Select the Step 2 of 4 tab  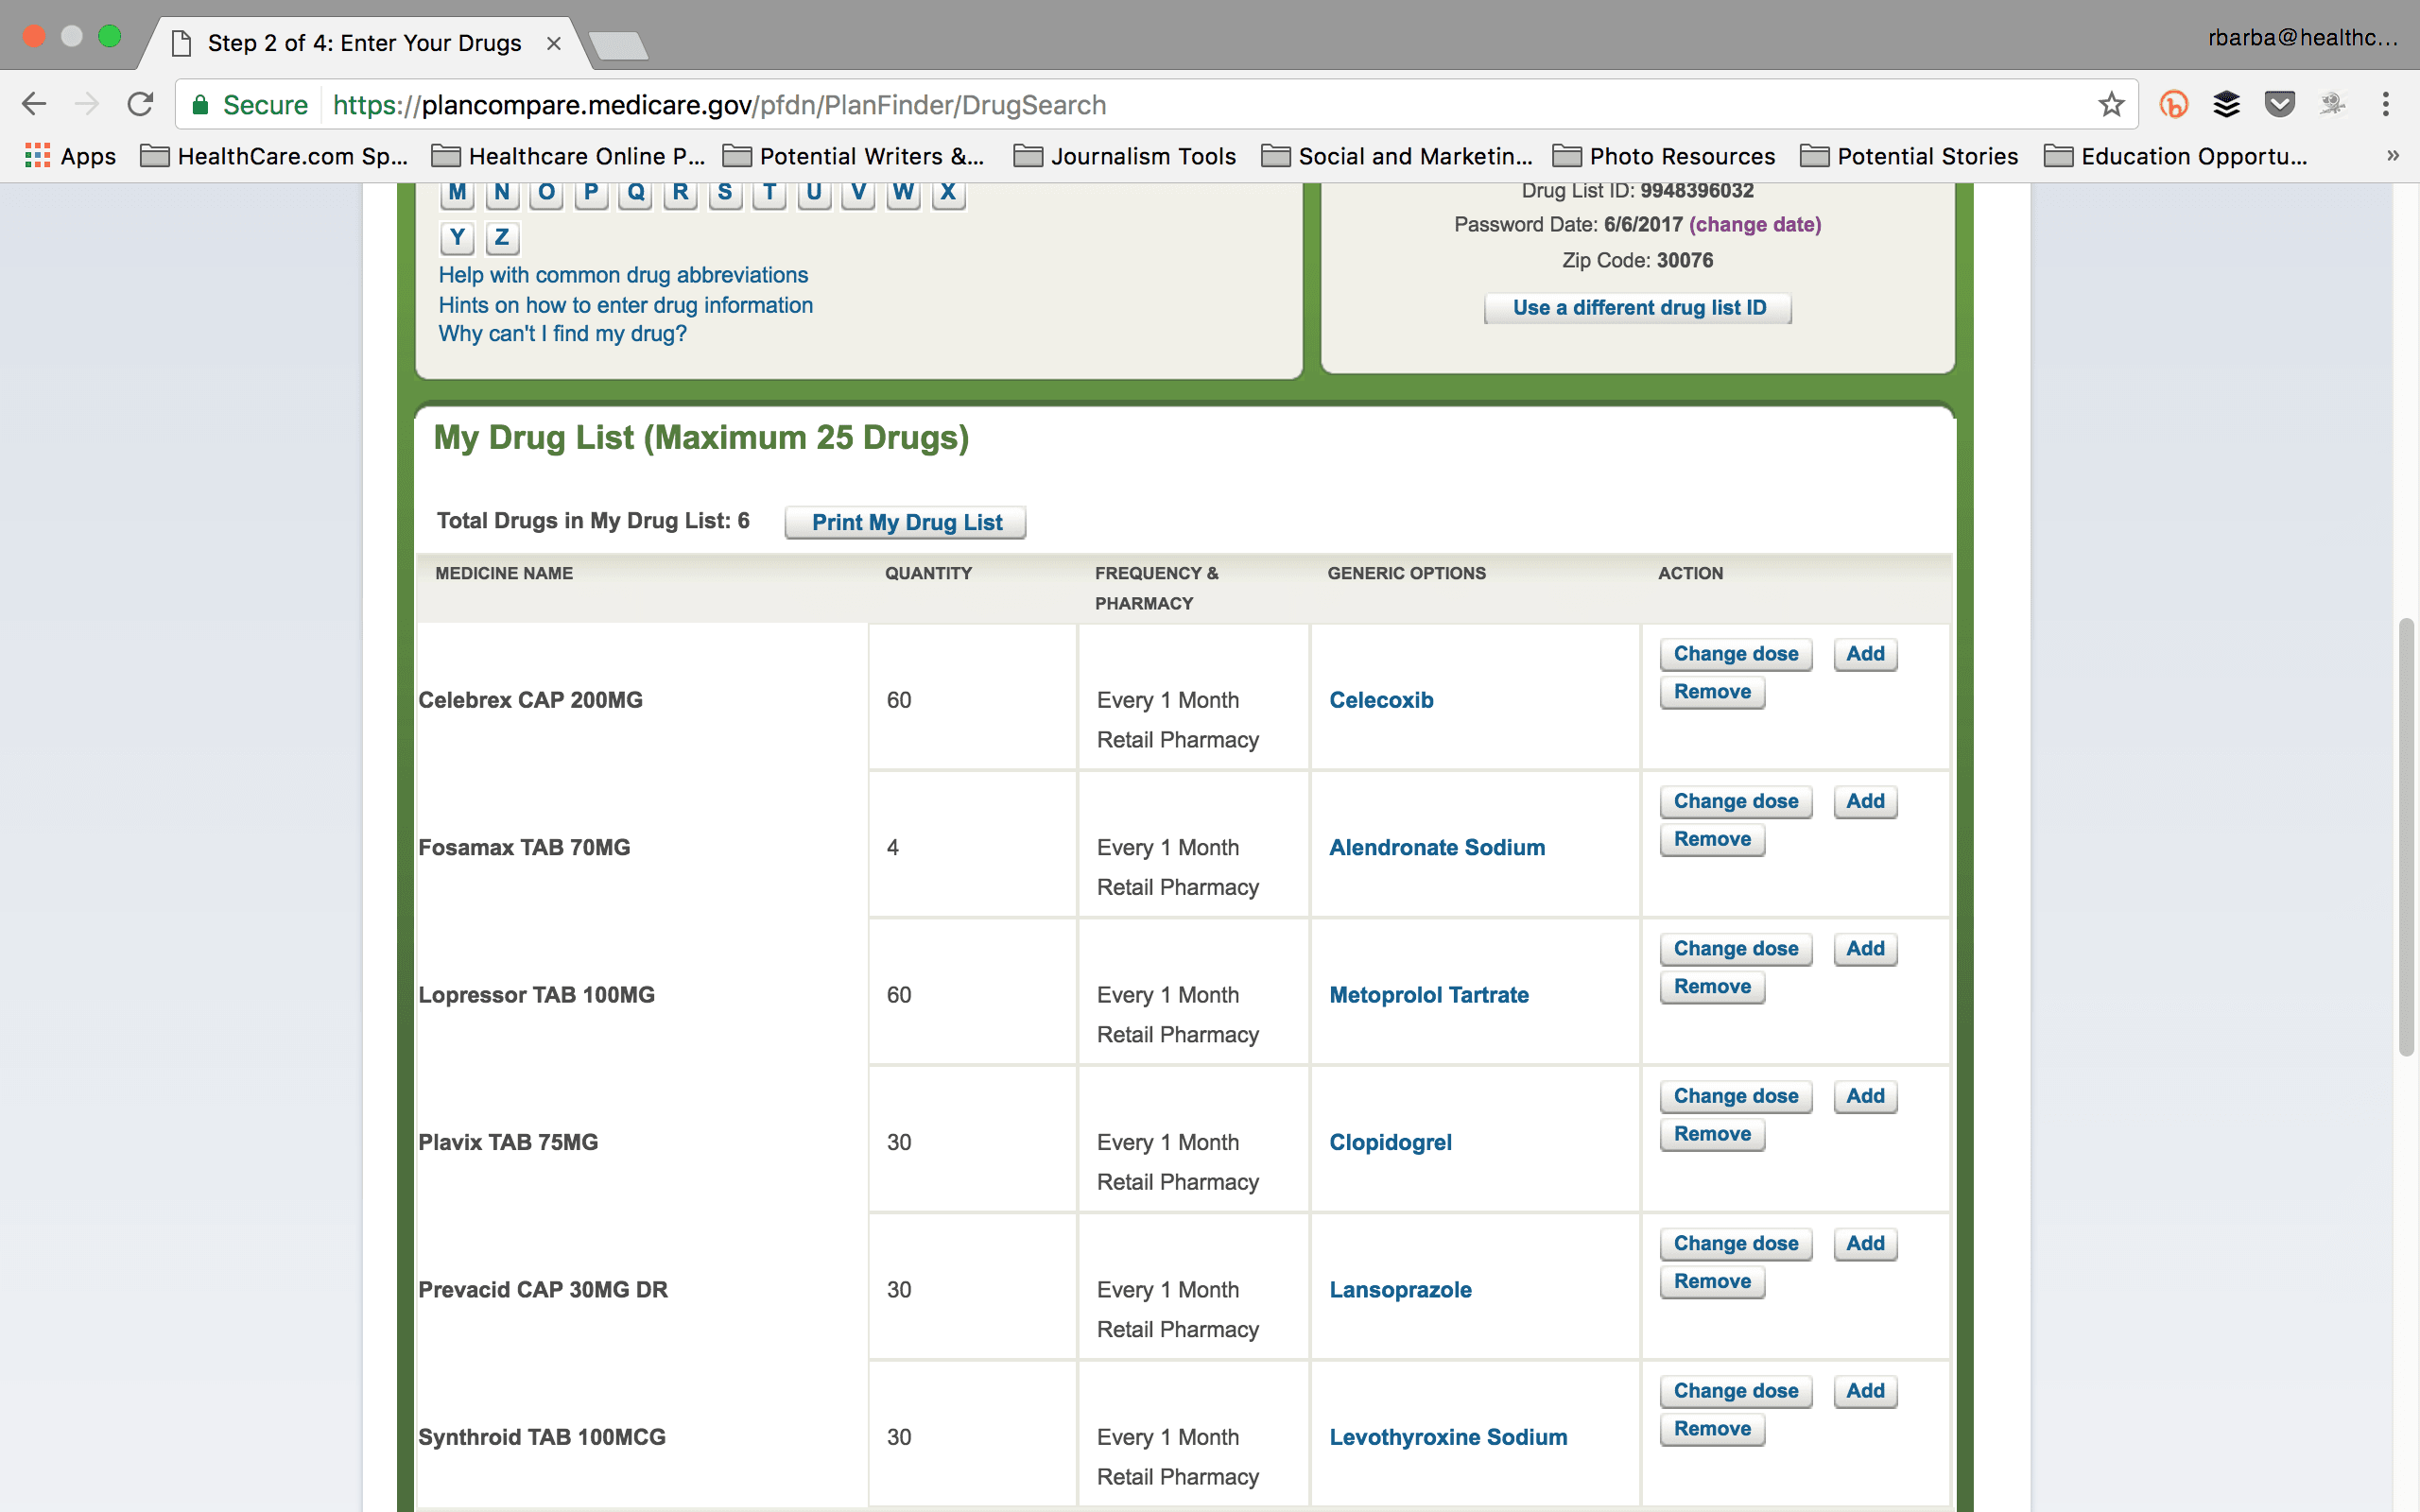pyautogui.click(x=365, y=43)
